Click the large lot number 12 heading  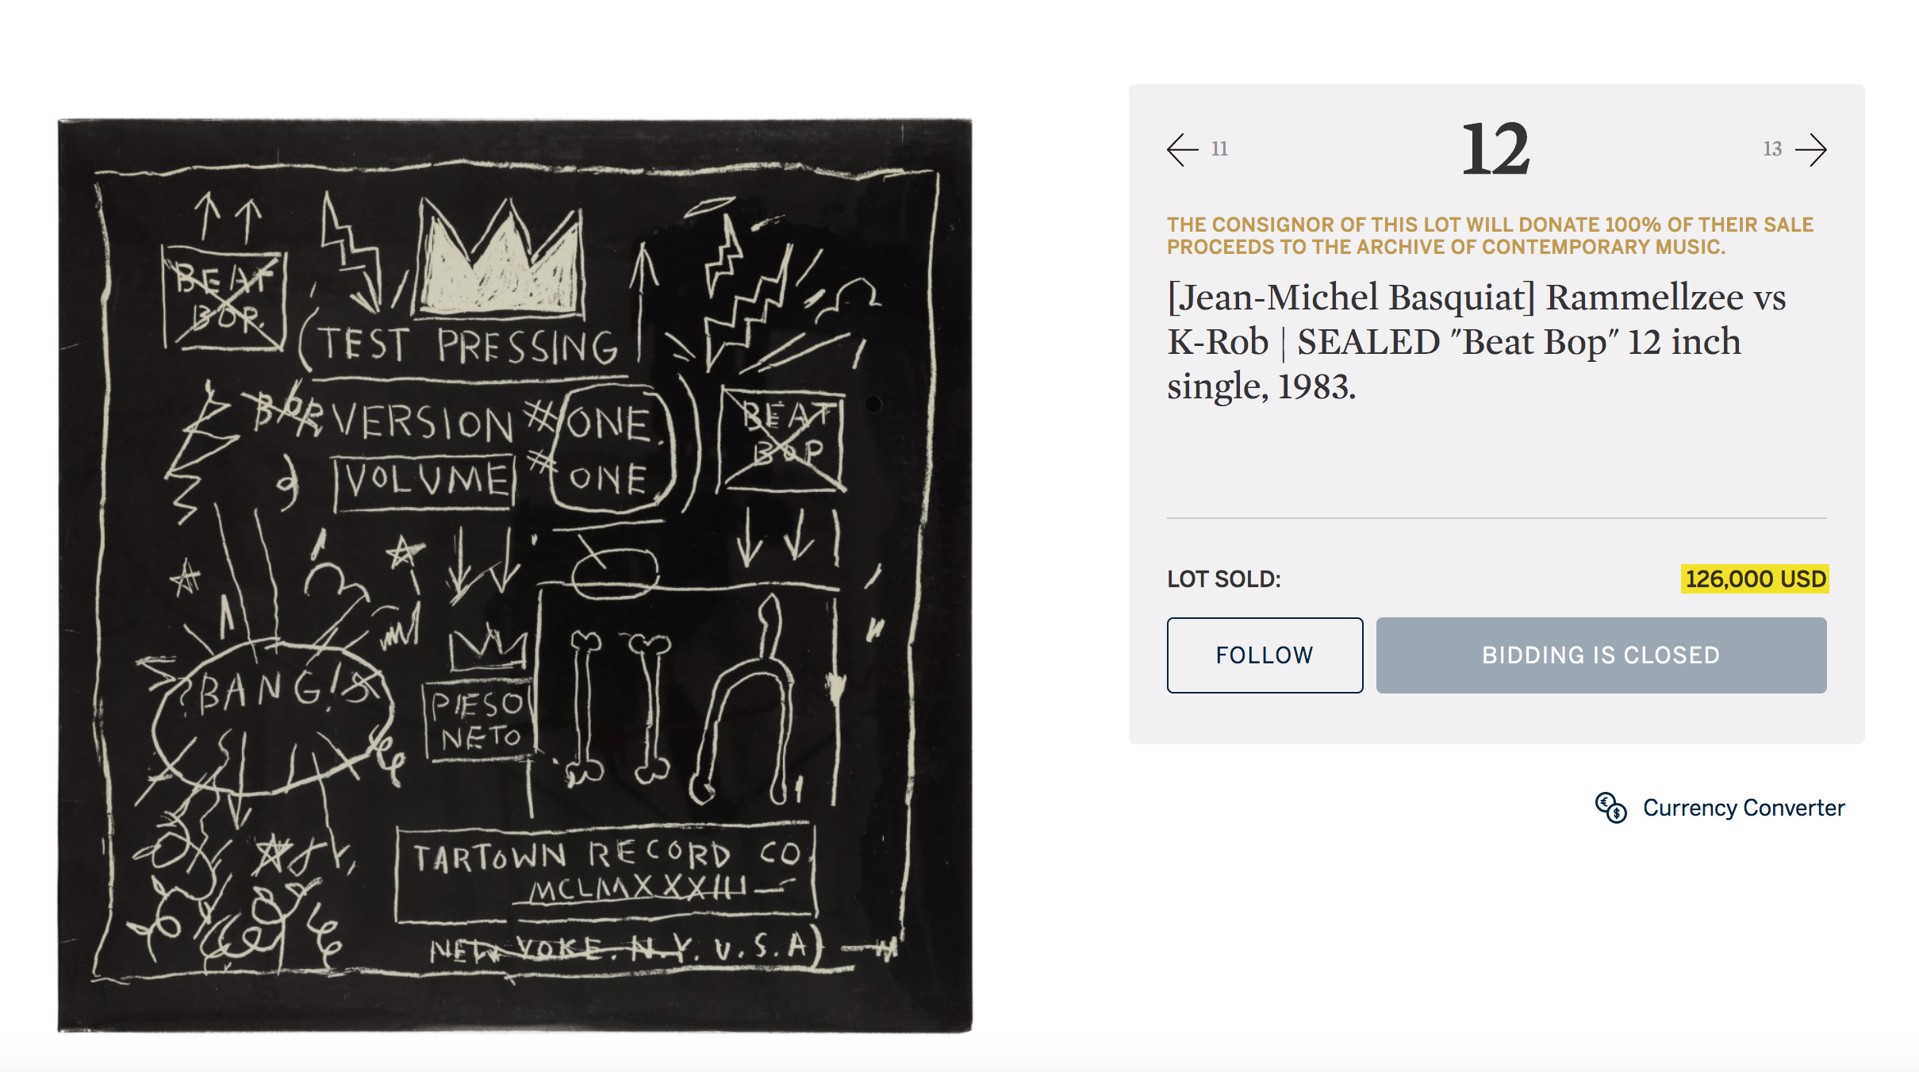pos(1495,150)
